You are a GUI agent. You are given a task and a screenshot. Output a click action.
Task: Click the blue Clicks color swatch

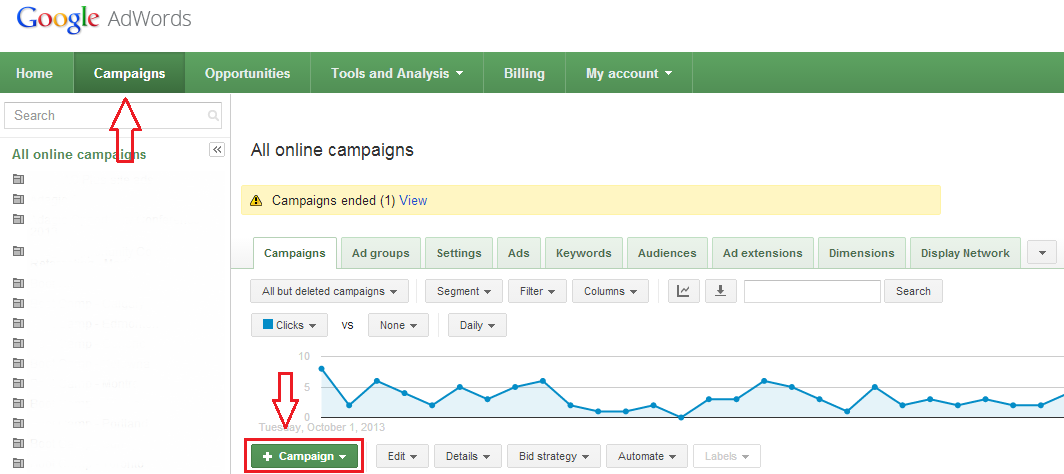coord(267,325)
